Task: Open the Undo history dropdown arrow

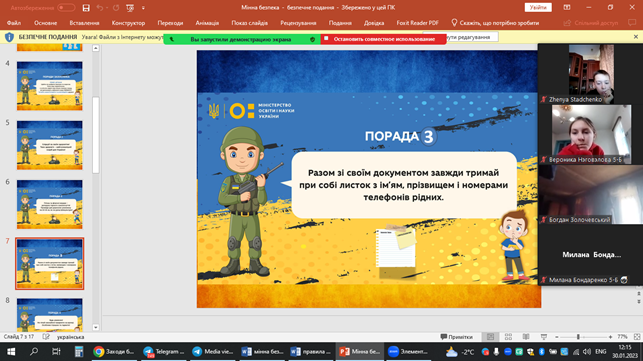Action: [107, 8]
